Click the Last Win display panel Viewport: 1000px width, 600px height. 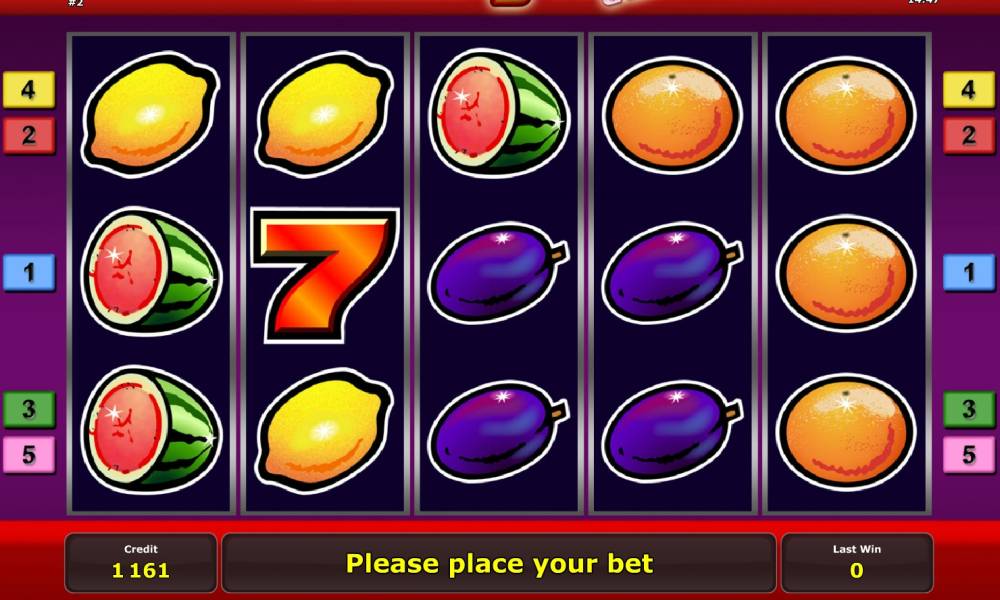tap(857, 563)
